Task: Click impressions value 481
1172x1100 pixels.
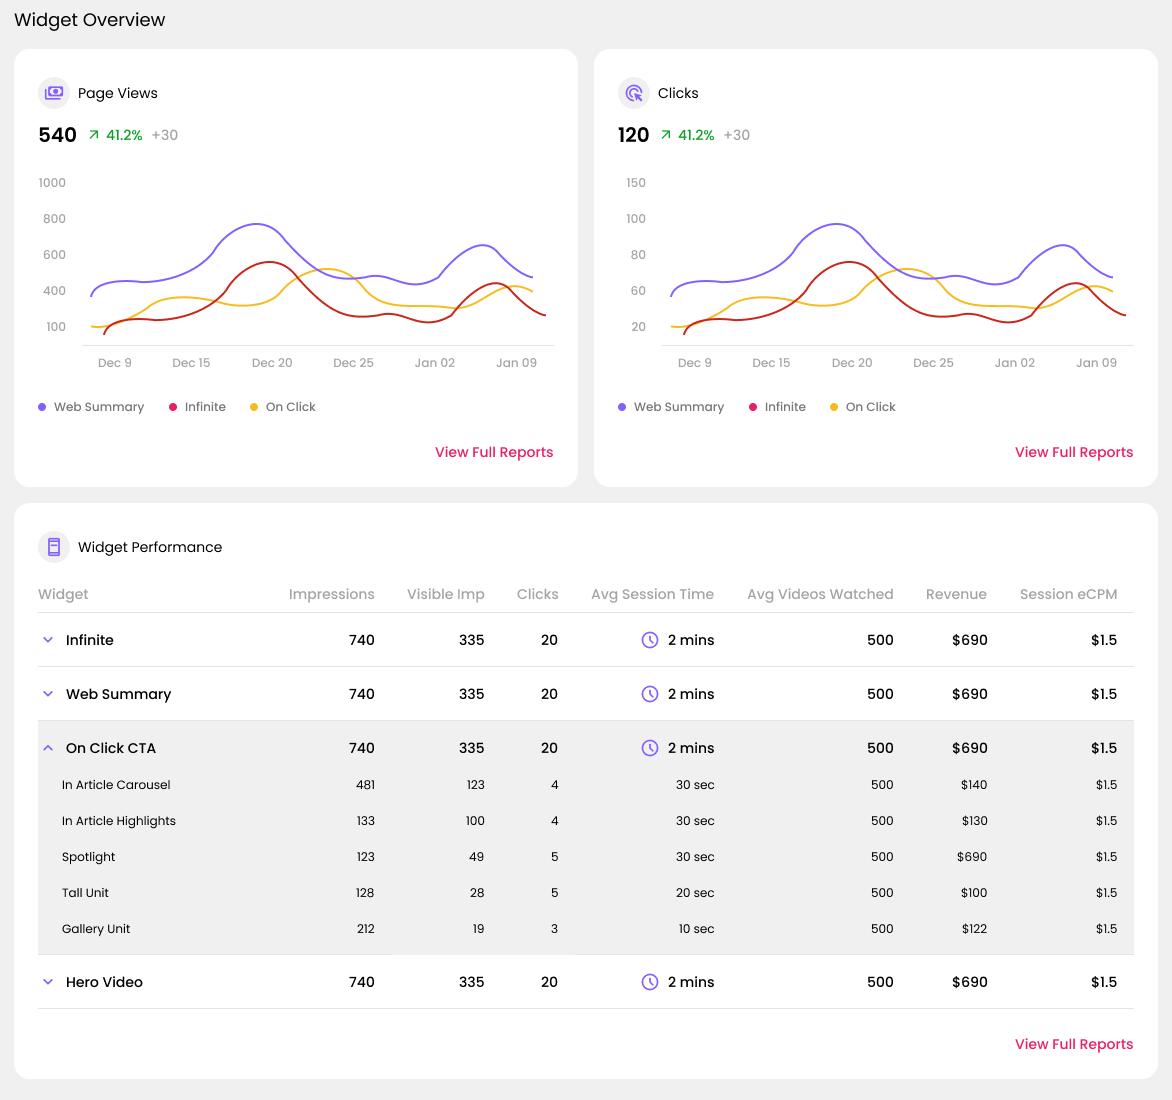Action: click(366, 785)
